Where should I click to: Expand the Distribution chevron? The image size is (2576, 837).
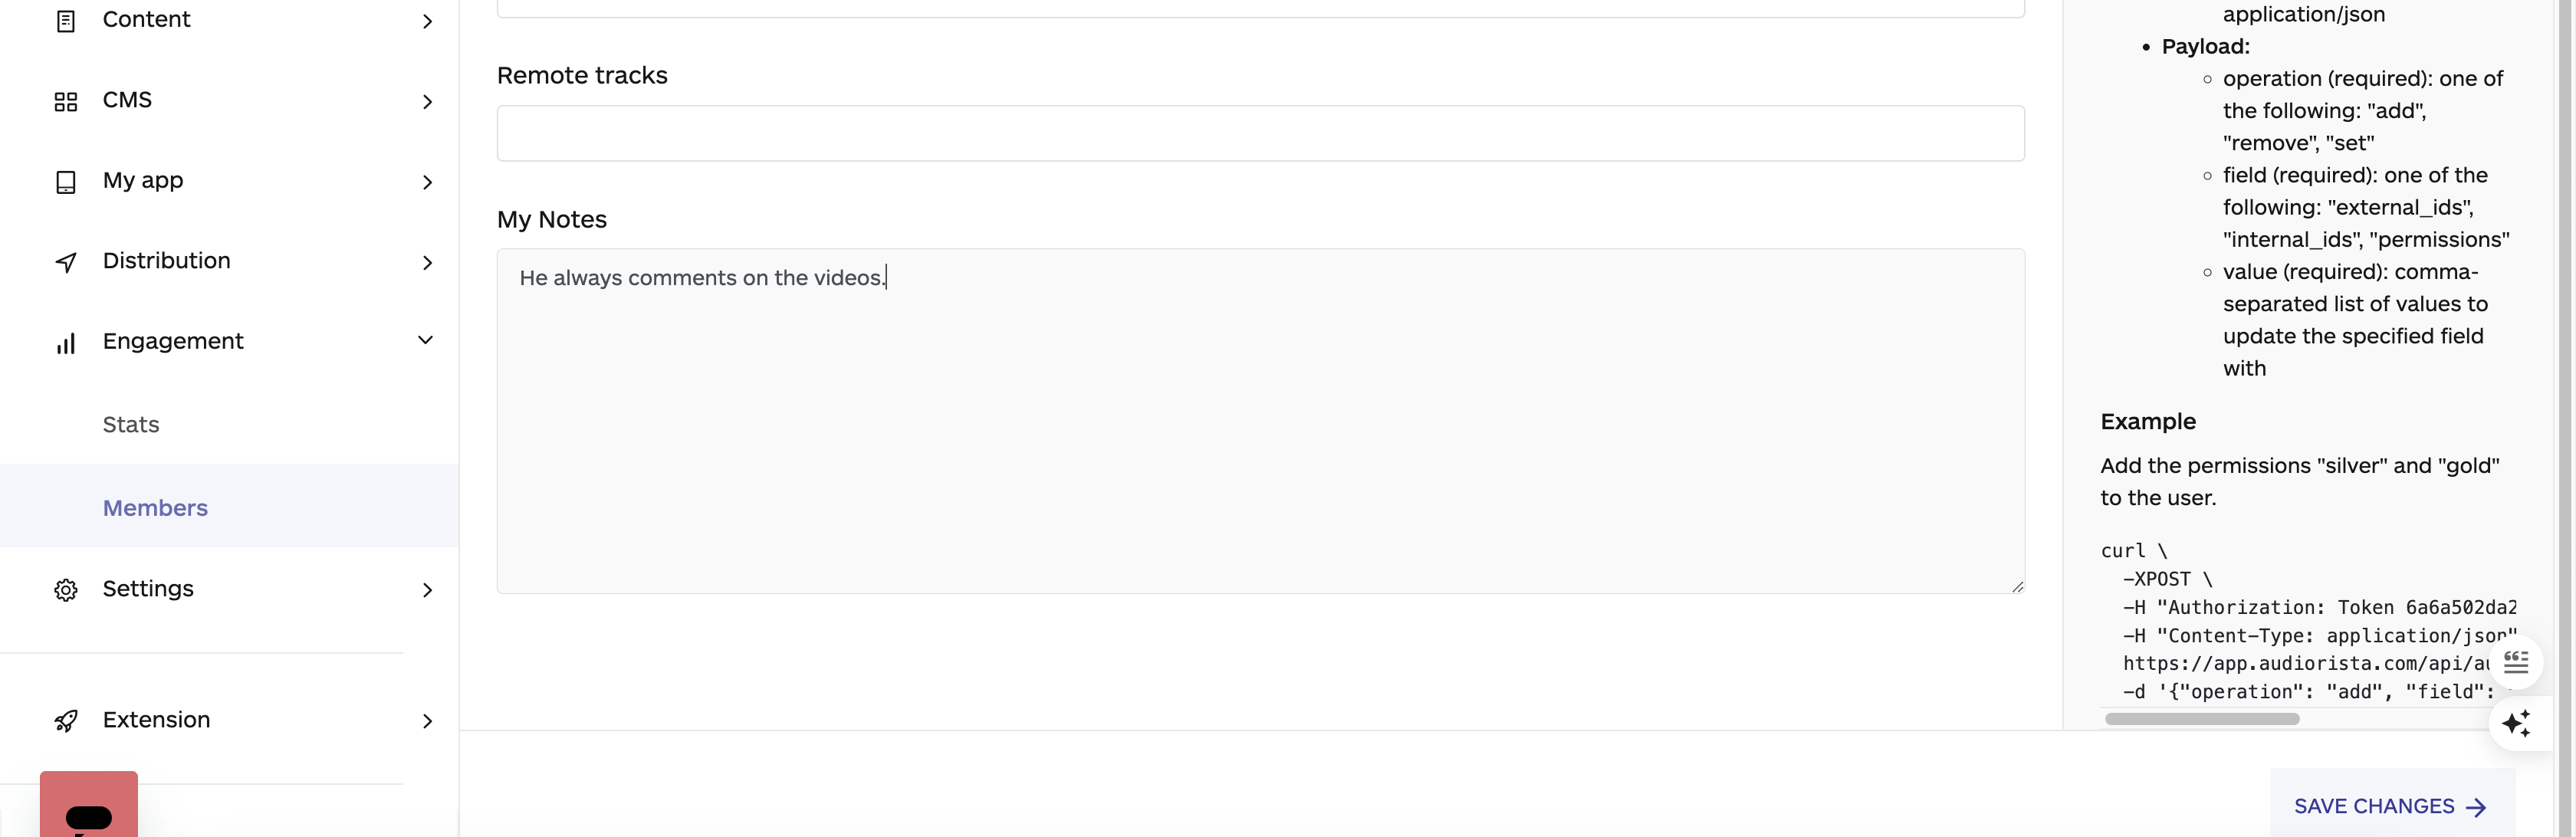click(428, 262)
